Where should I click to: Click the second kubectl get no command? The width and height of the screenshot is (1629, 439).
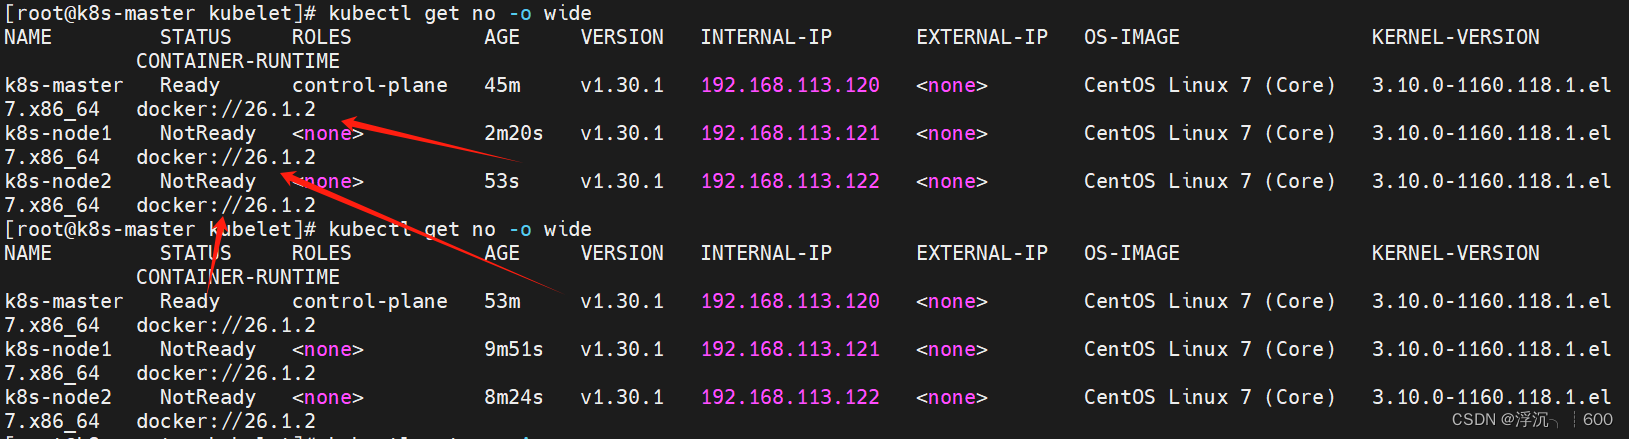point(460,229)
